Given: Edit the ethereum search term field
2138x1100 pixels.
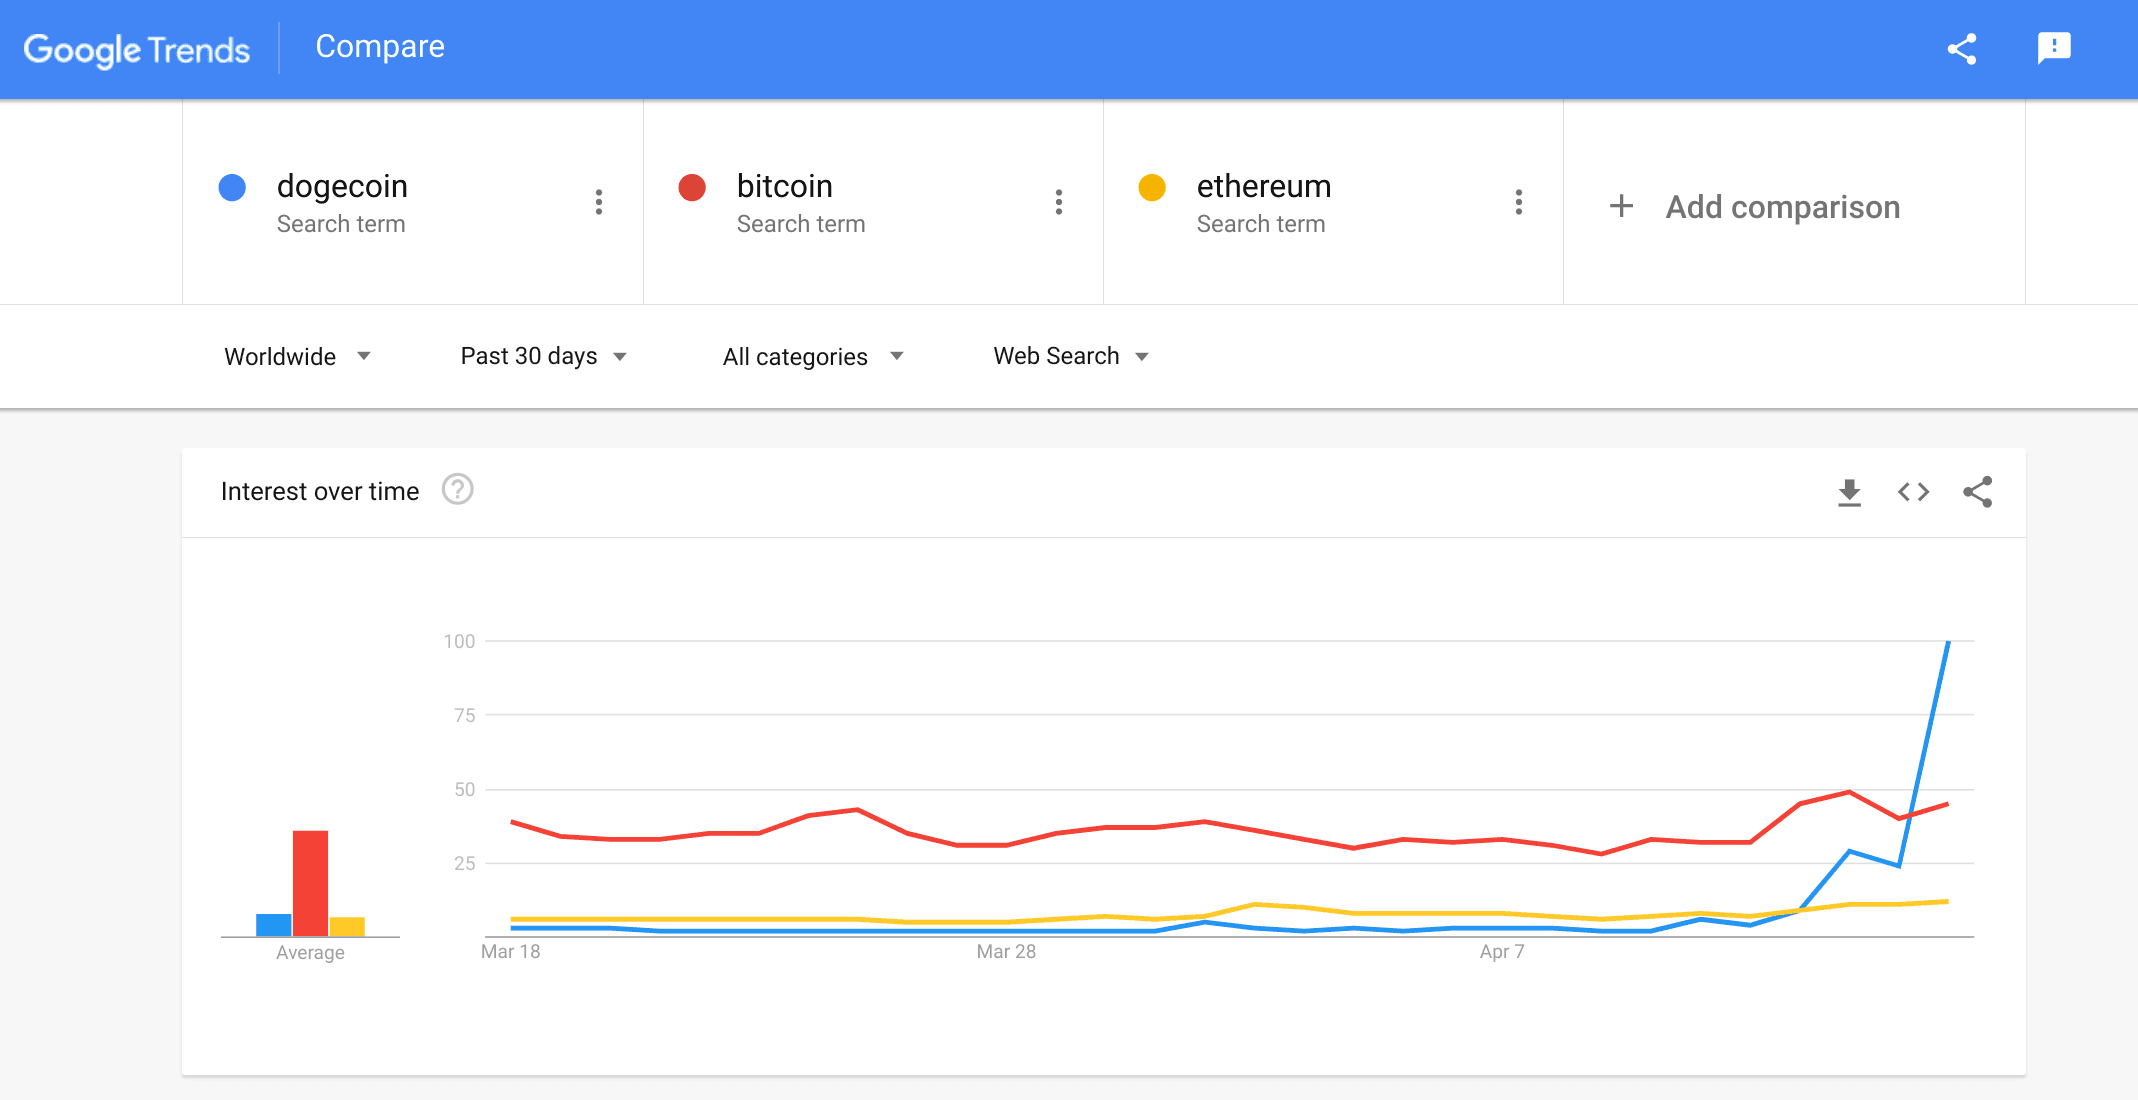Looking at the screenshot, I should tap(1263, 187).
